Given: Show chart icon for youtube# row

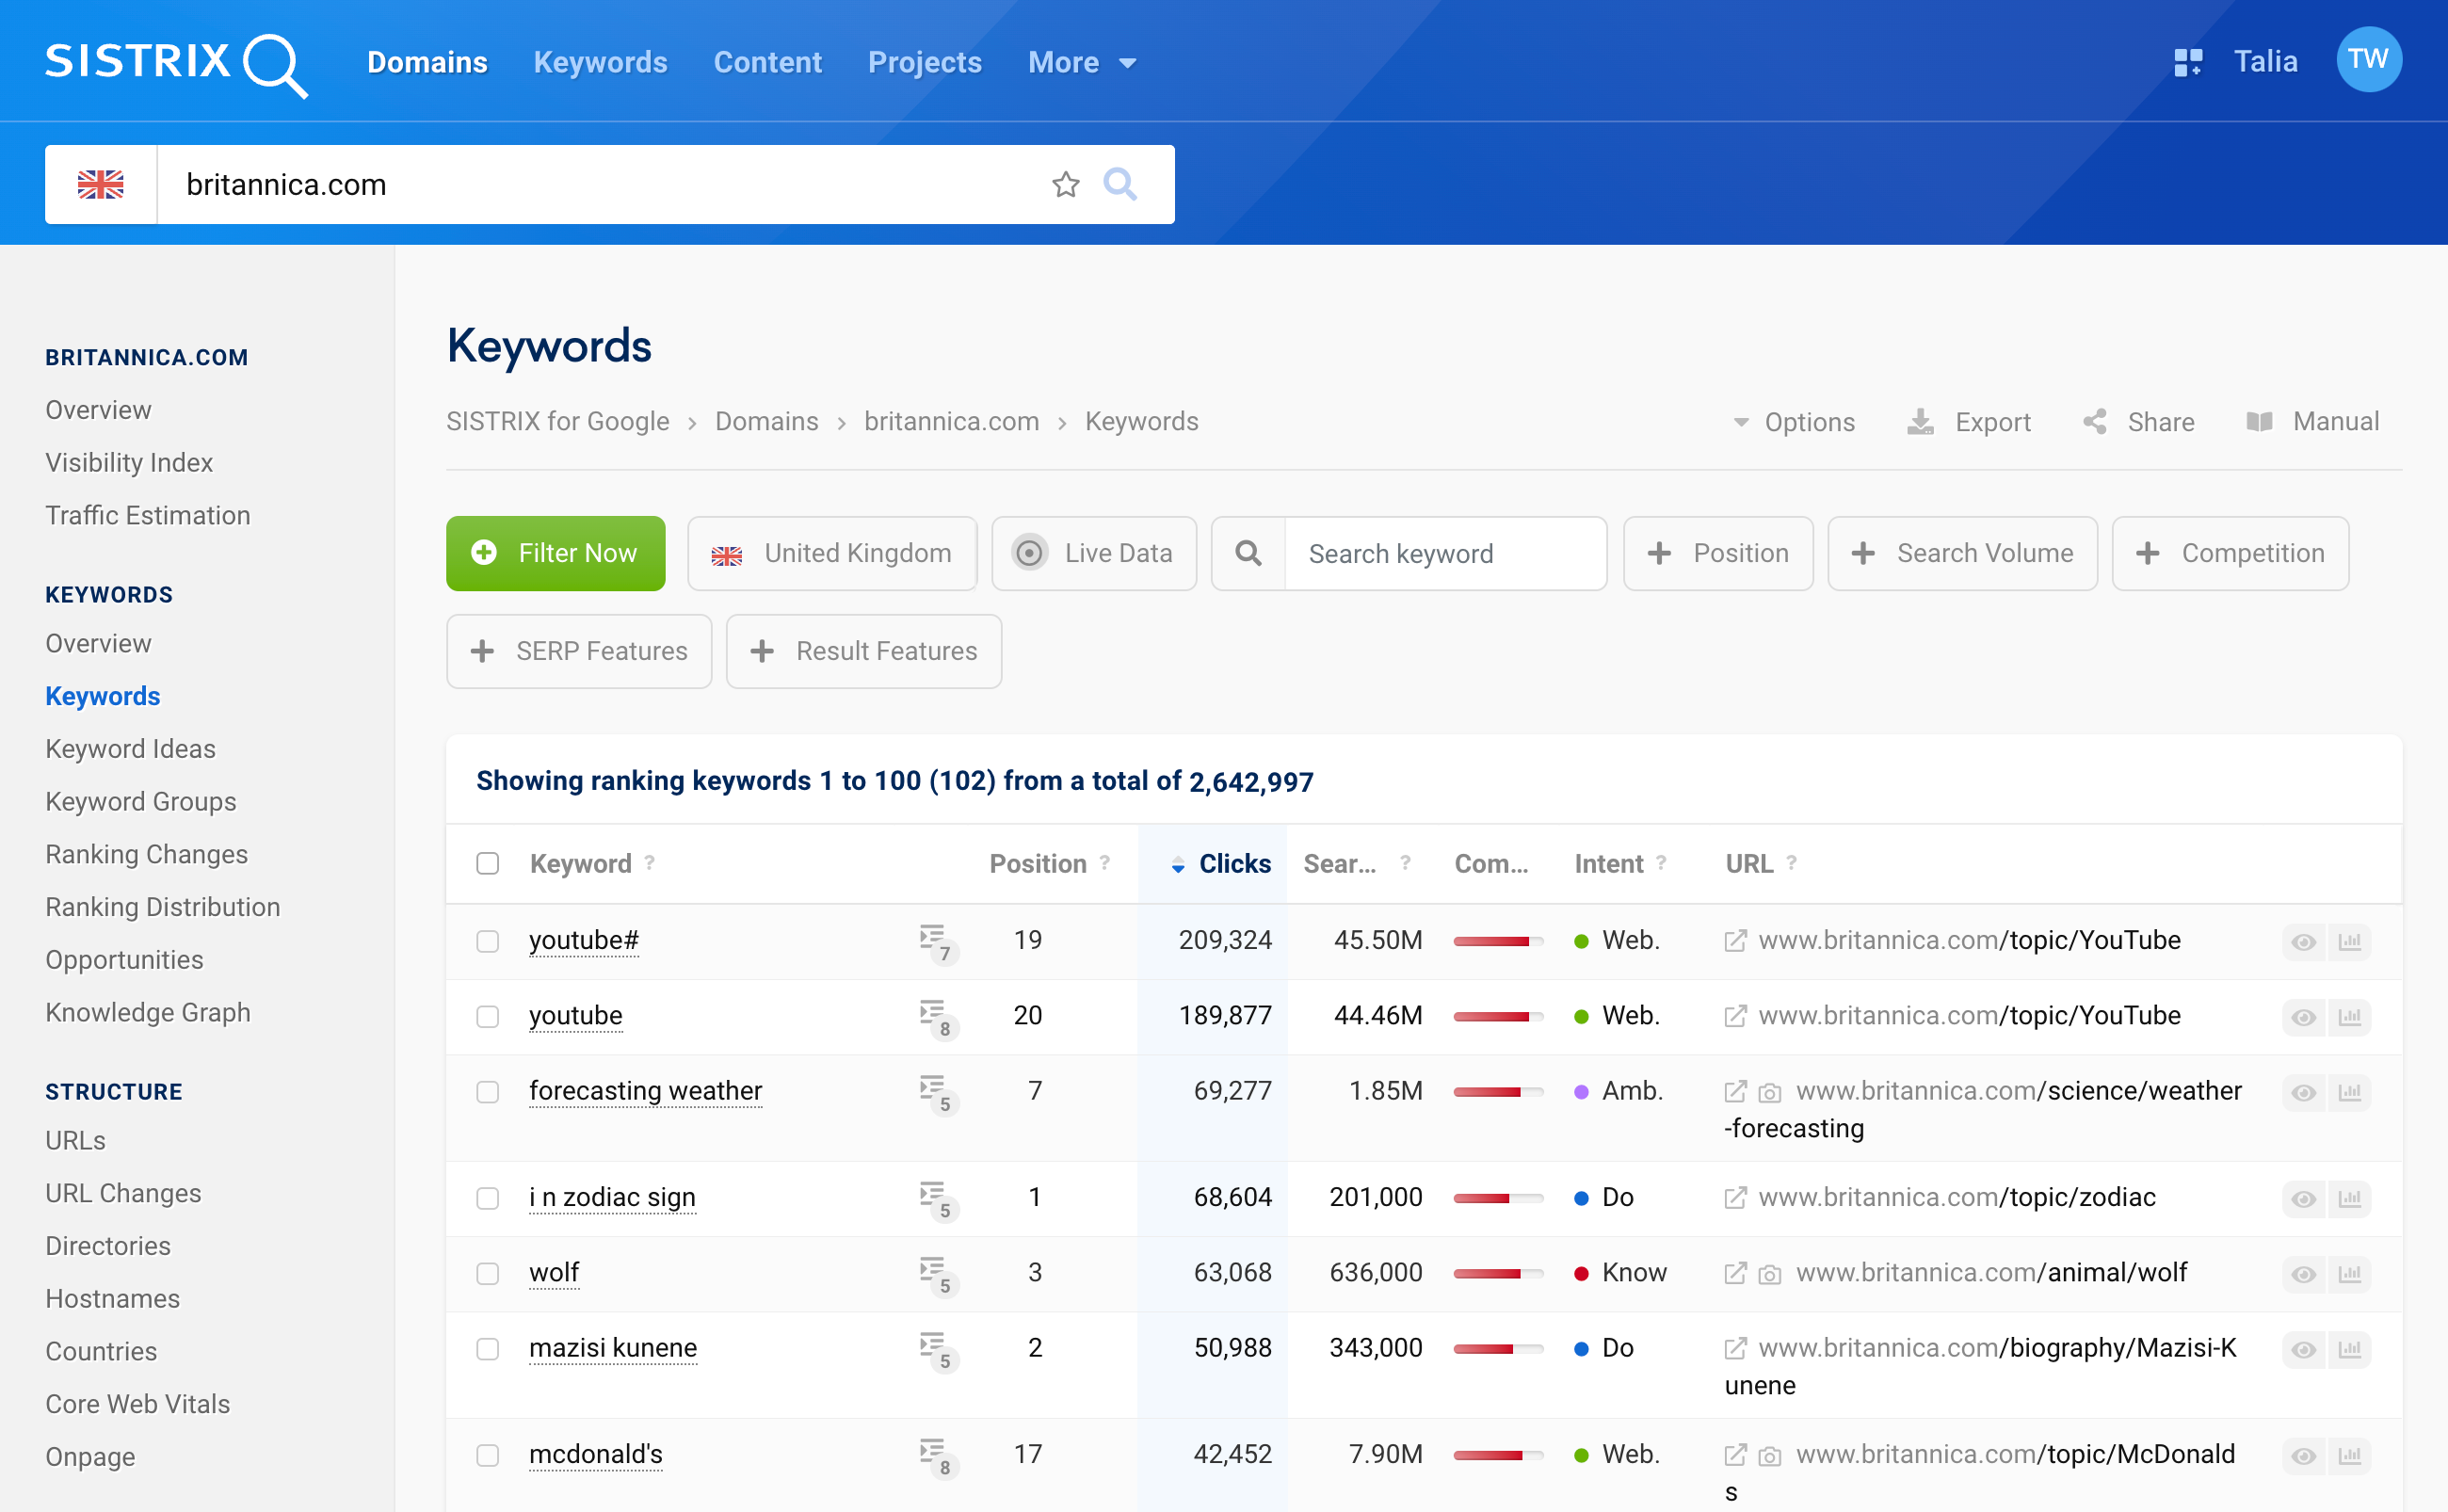Looking at the screenshot, I should point(2349,941).
